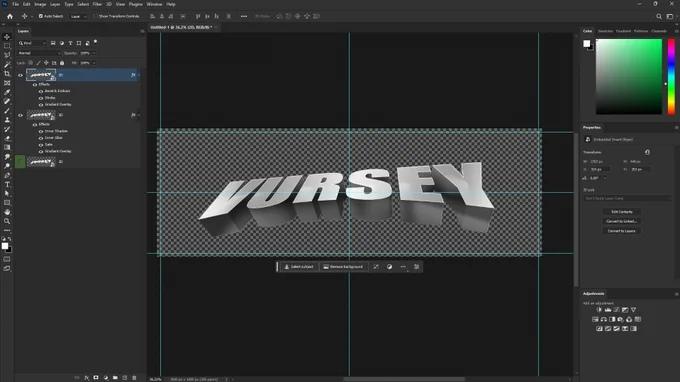680x382 pixels.
Task: Select the Horizontal Type tool
Action: click(x=7, y=185)
